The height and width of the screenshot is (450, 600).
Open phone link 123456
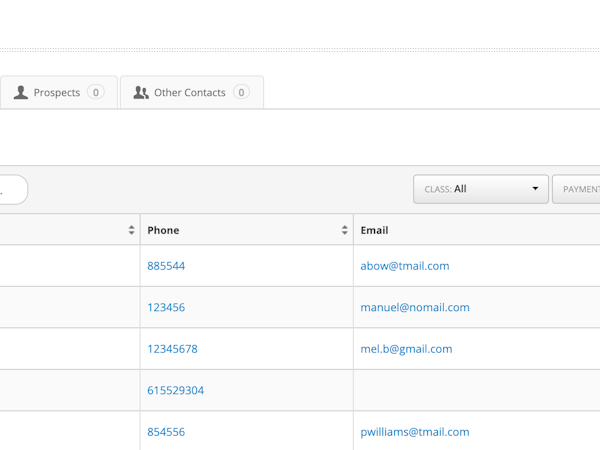(166, 308)
